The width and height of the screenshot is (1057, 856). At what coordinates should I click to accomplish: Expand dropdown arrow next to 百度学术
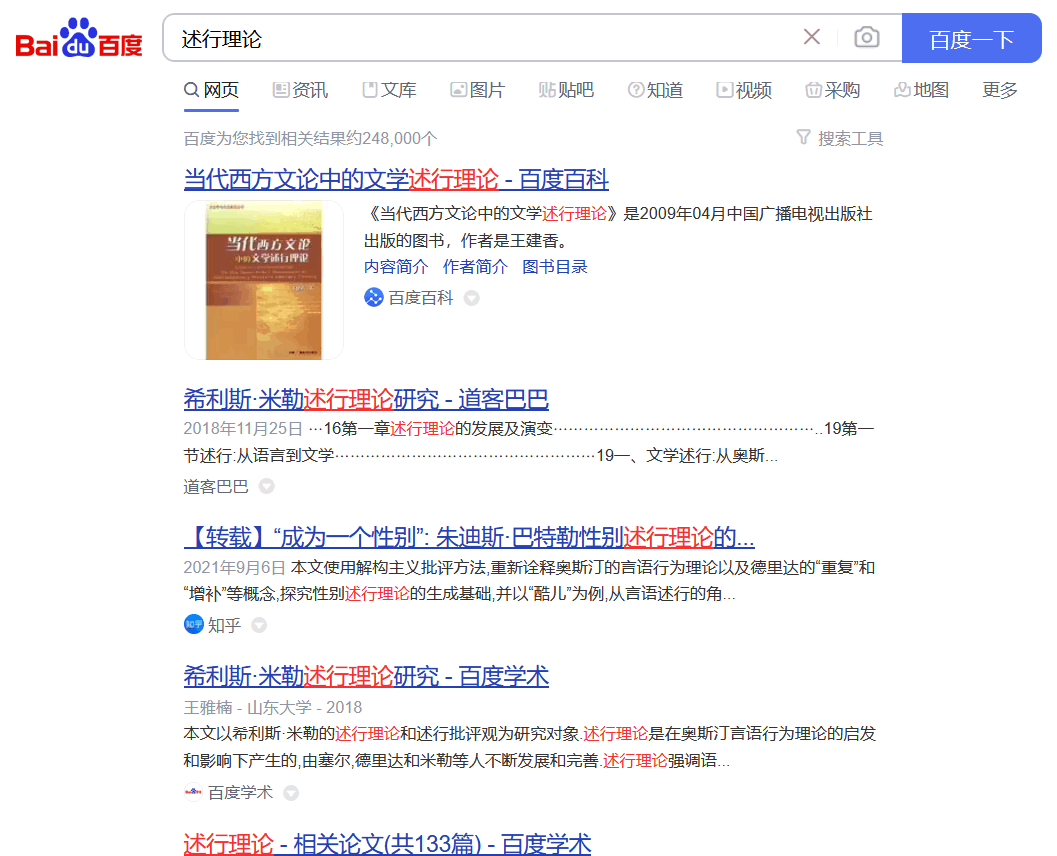(291, 793)
